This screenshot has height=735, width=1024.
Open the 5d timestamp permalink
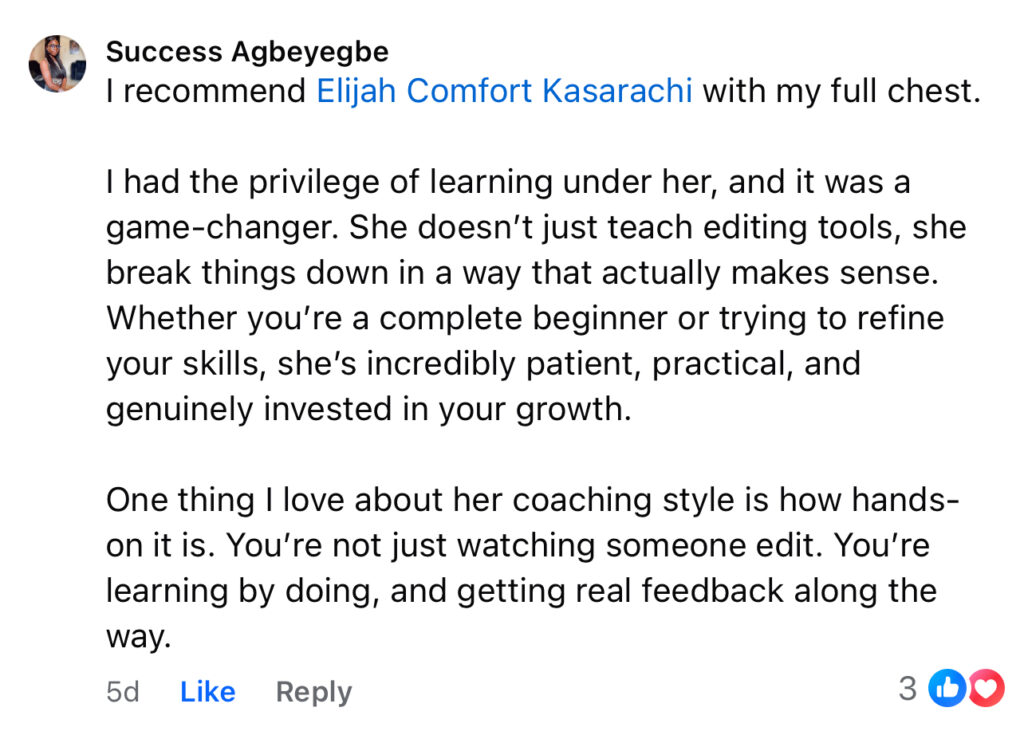coord(123,691)
